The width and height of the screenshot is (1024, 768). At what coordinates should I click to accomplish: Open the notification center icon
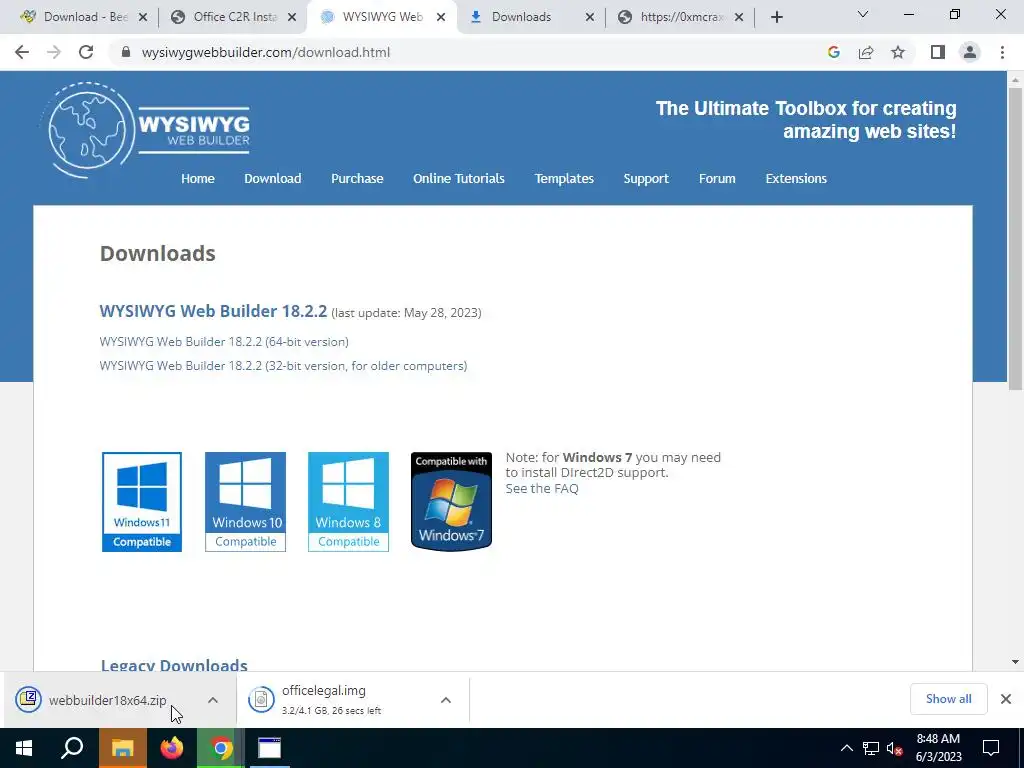coord(991,748)
